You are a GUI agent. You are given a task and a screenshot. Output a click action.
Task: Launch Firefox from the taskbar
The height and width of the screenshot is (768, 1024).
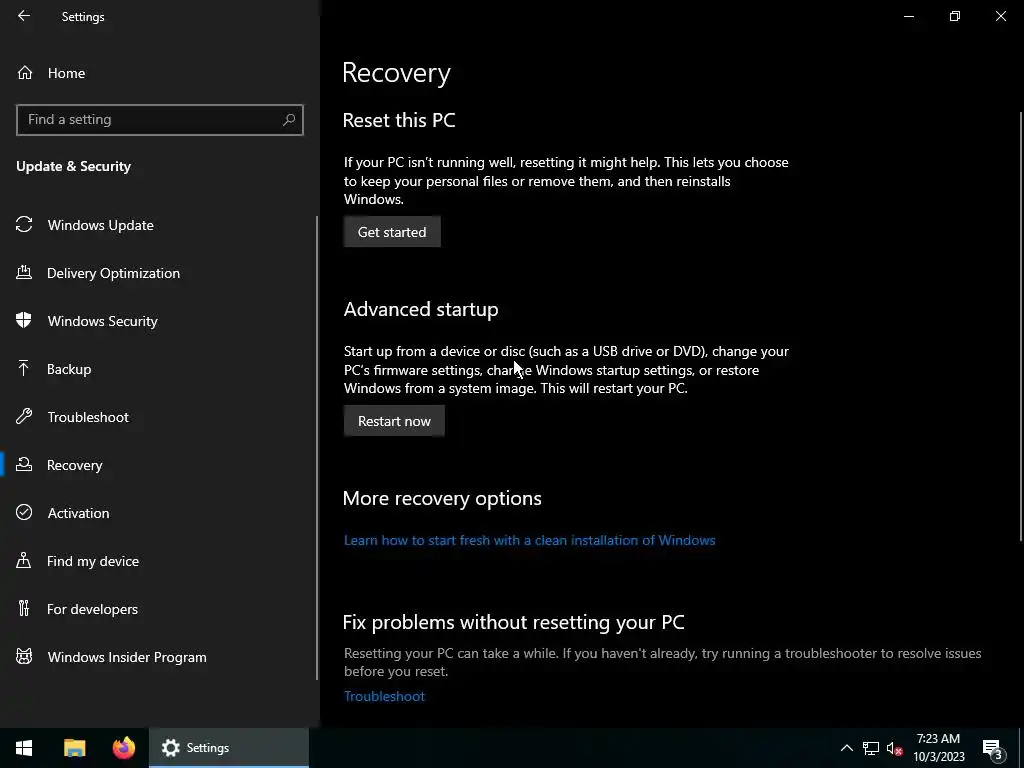click(124, 748)
